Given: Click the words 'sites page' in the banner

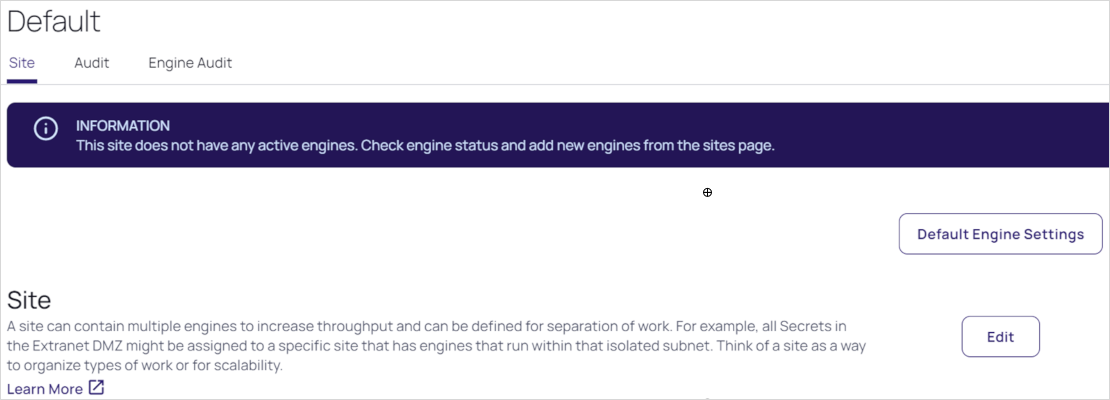Looking at the screenshot, I should (735, 146).
